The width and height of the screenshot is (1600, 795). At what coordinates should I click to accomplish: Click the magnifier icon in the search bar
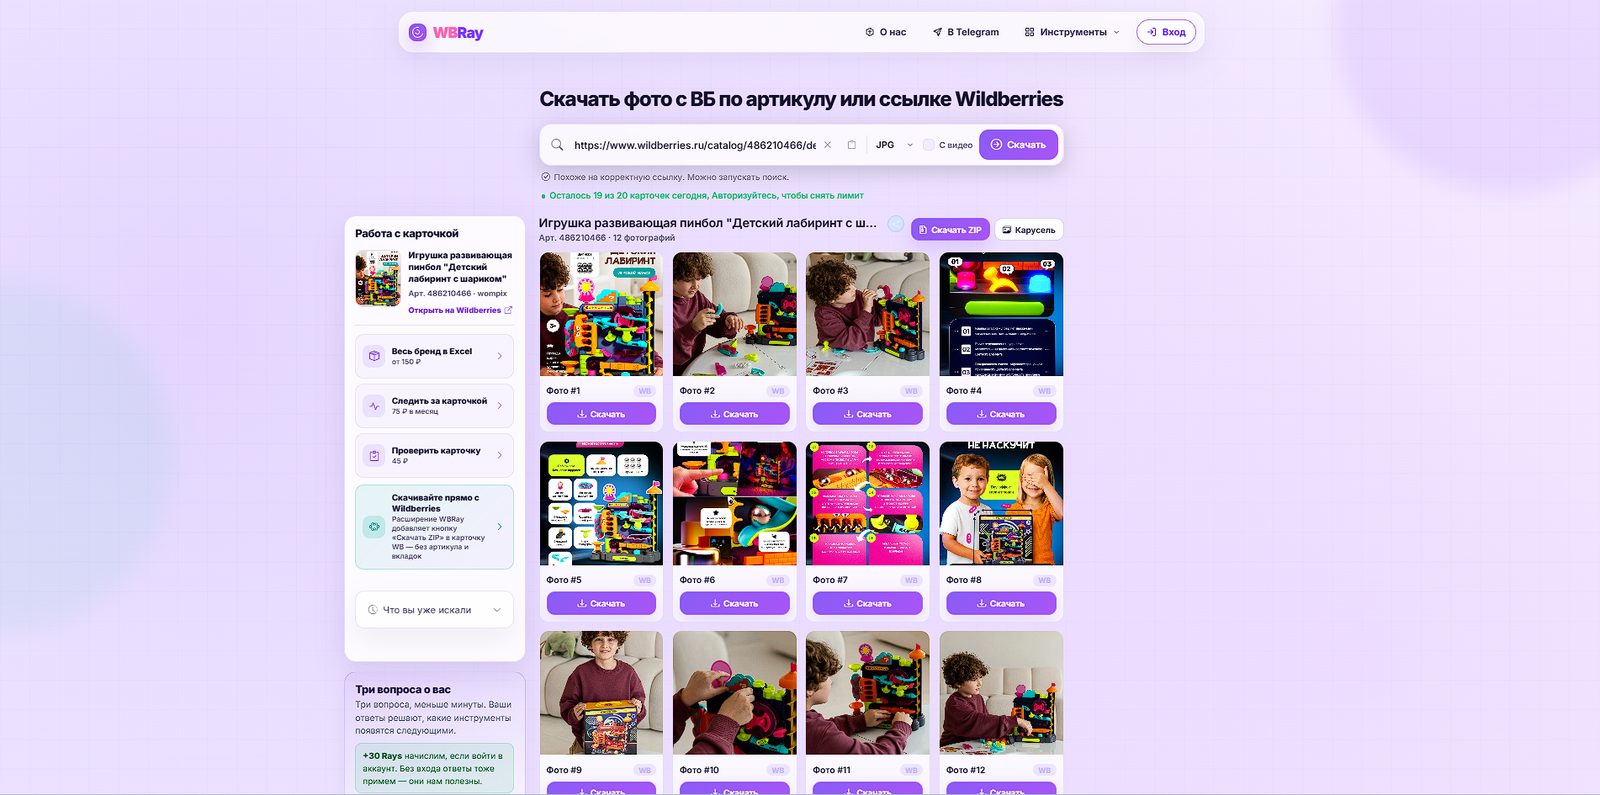tap(557, 145)
